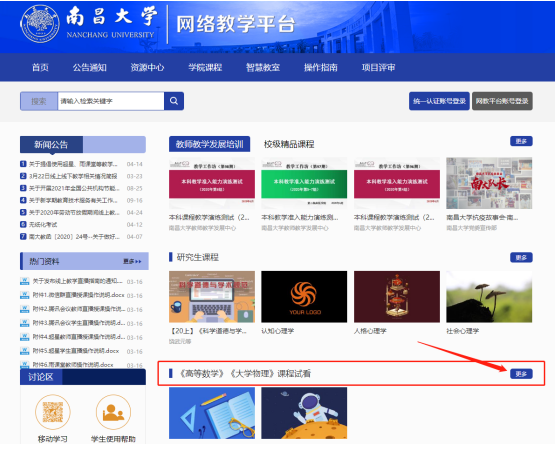Click the Nanchang University logo emblem
Screen dimensions: 556x449
coord(40,24)
